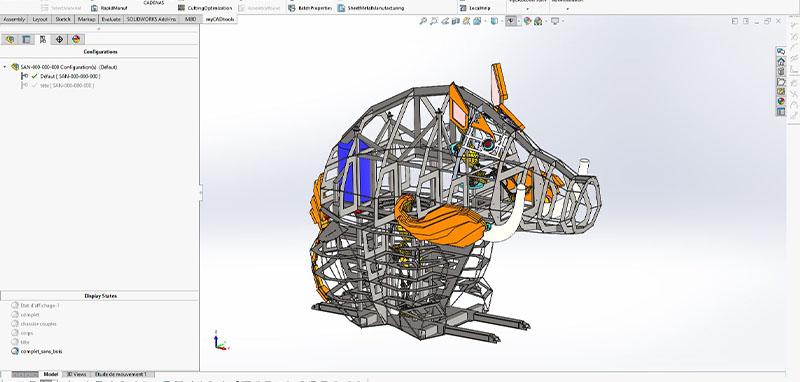This screenshot has width=800, height=382.
Task: Open the File Explorer folder icon in task pane
Action: [781, 82]
